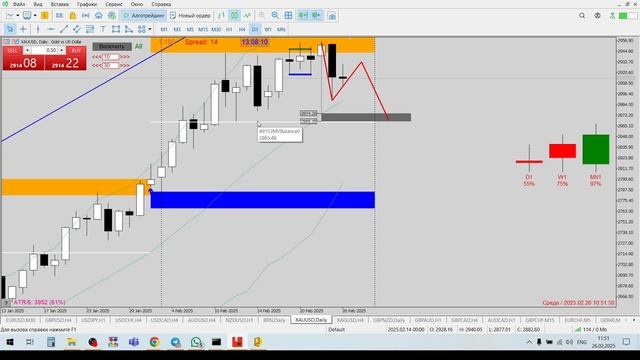Take a chart screenshot with camera icon

[x=332, y=16]
